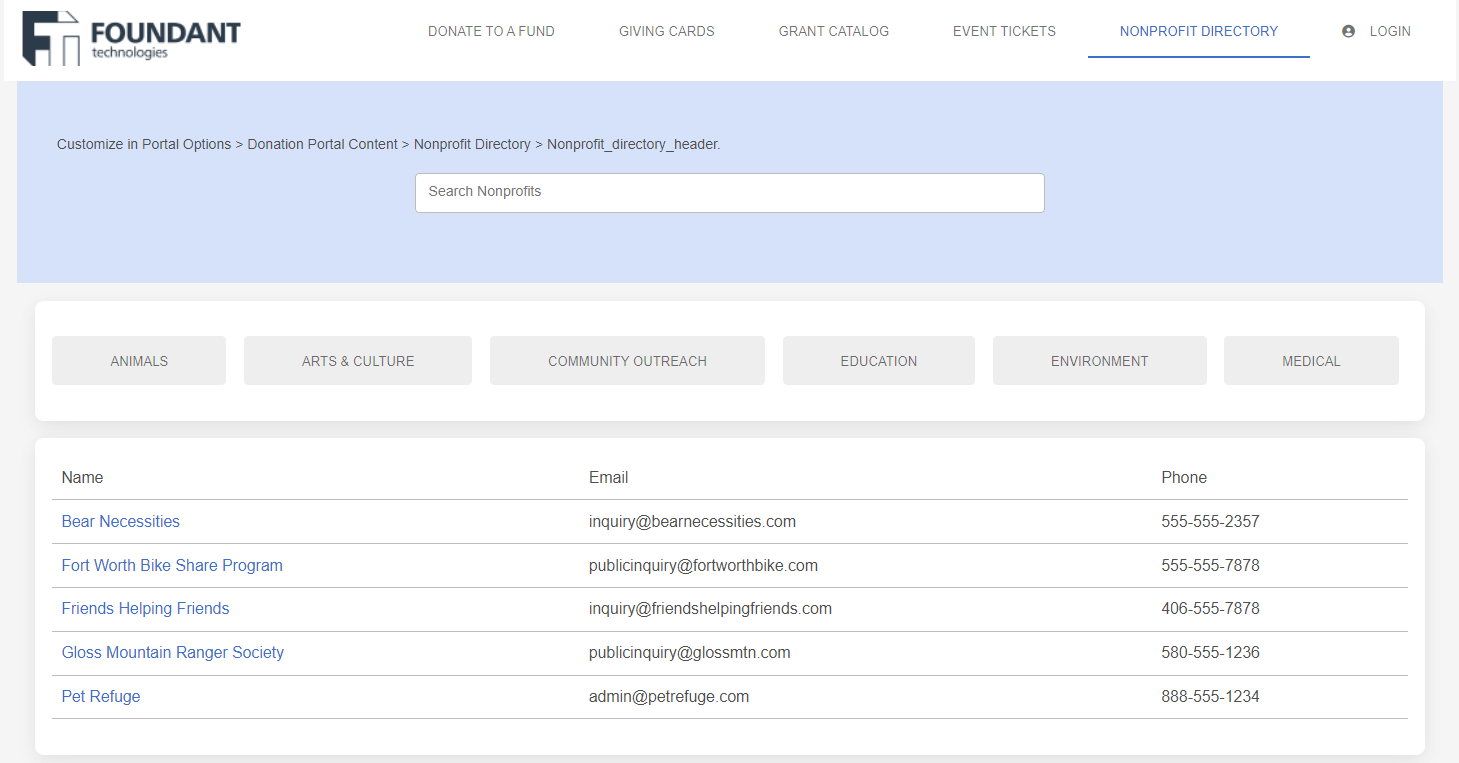Select Gloss Mountain Ranger Society
1459x763 pixels.
172,652
